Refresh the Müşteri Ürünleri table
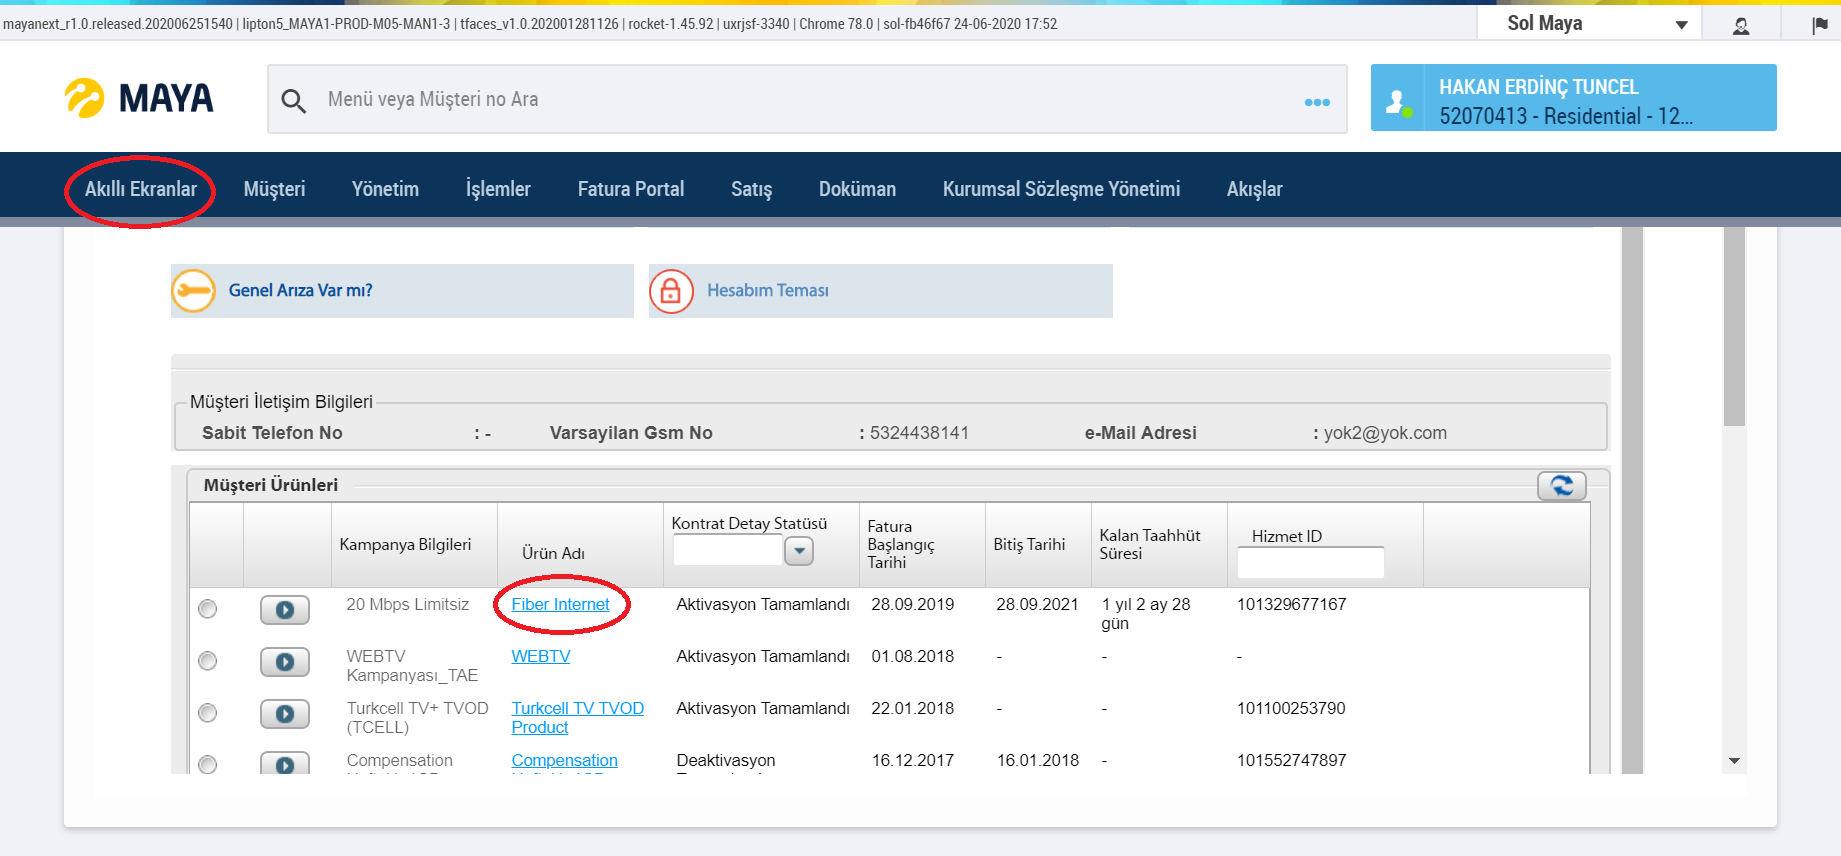This screenshot has height=856, width=1841. 1562,486
